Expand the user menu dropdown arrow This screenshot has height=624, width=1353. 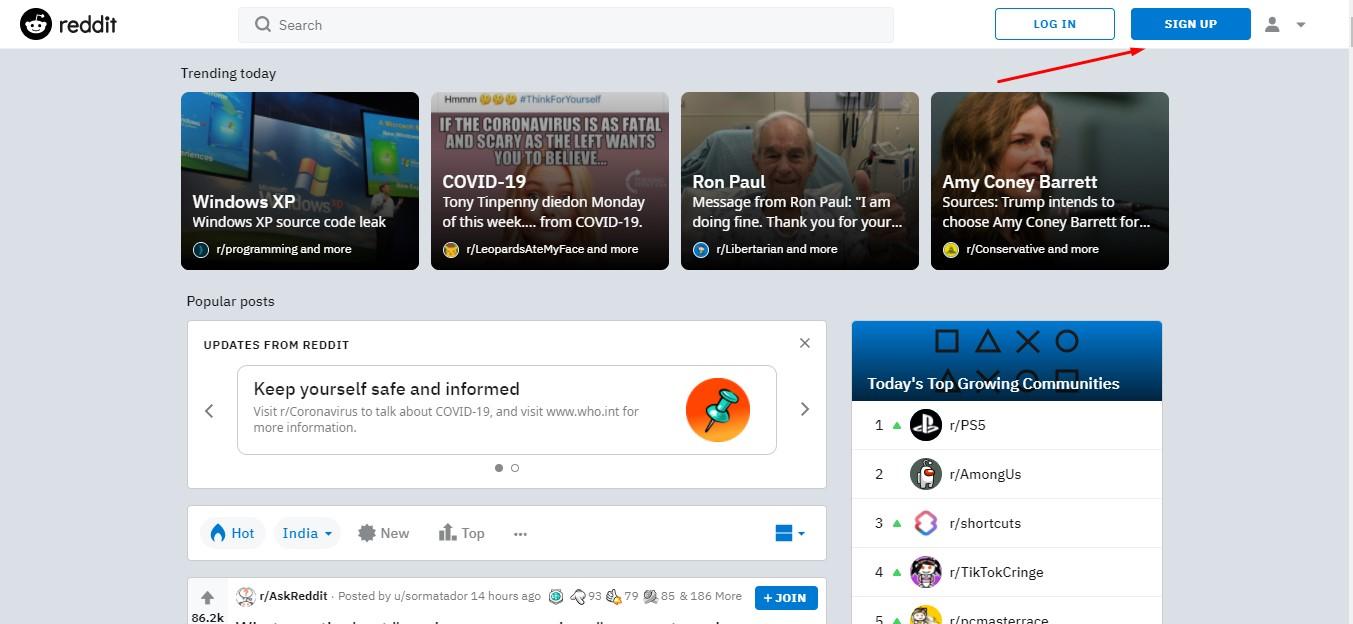1301,25
